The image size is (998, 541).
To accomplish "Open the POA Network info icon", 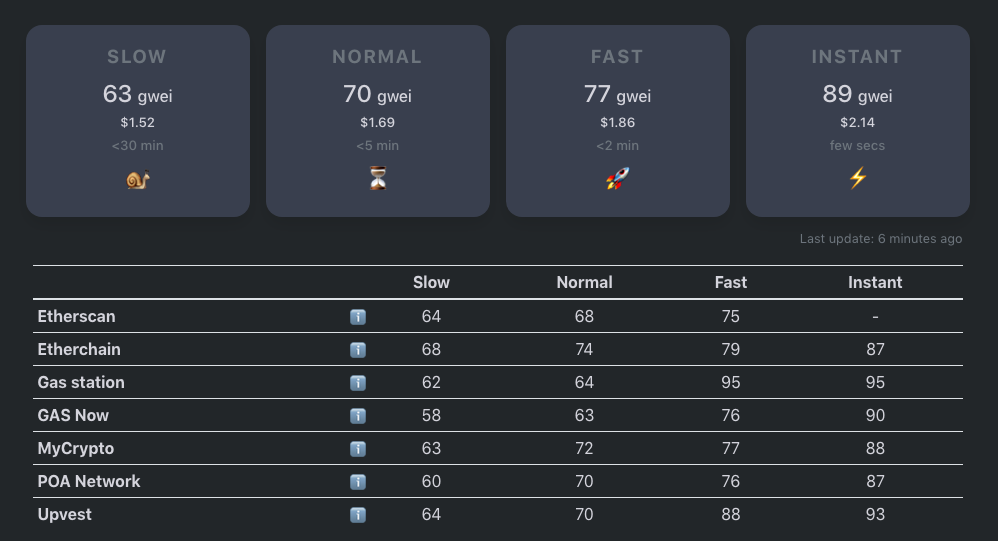I will pos(358,482).
